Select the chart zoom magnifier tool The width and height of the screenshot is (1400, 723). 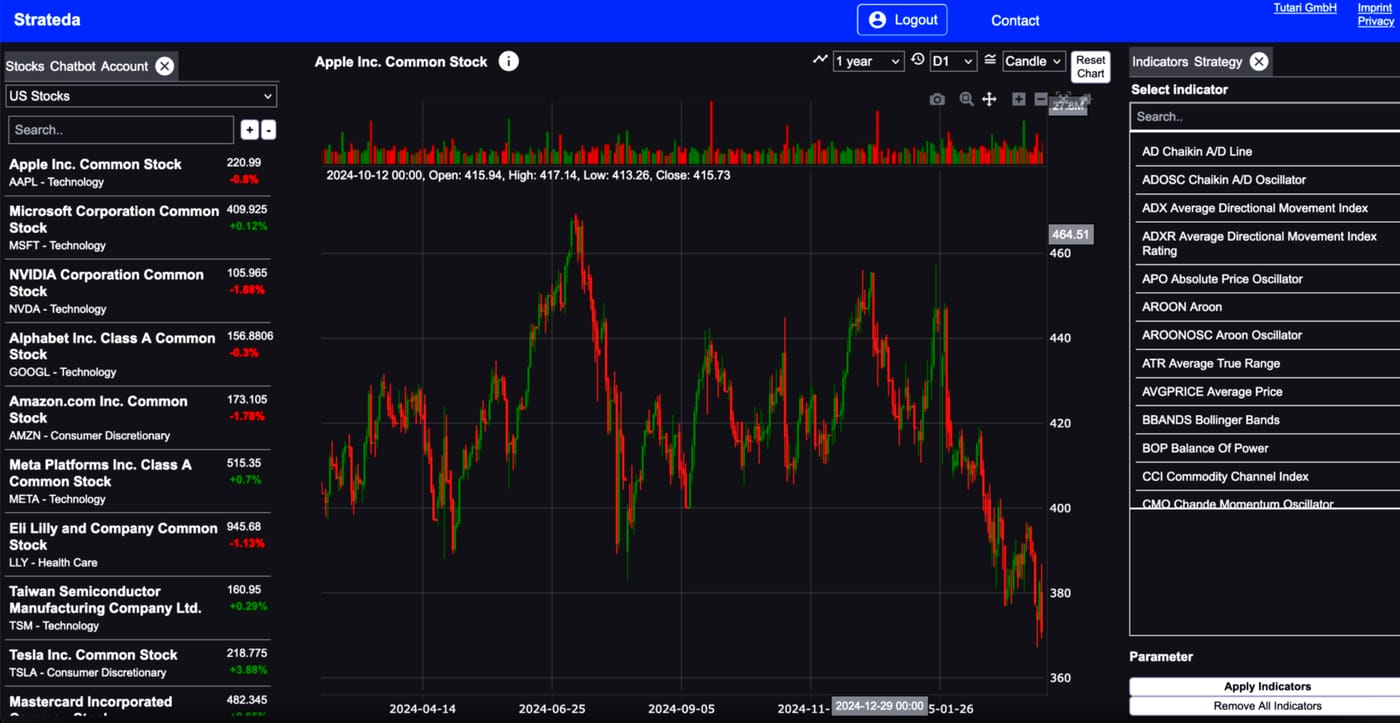point(966,99)
